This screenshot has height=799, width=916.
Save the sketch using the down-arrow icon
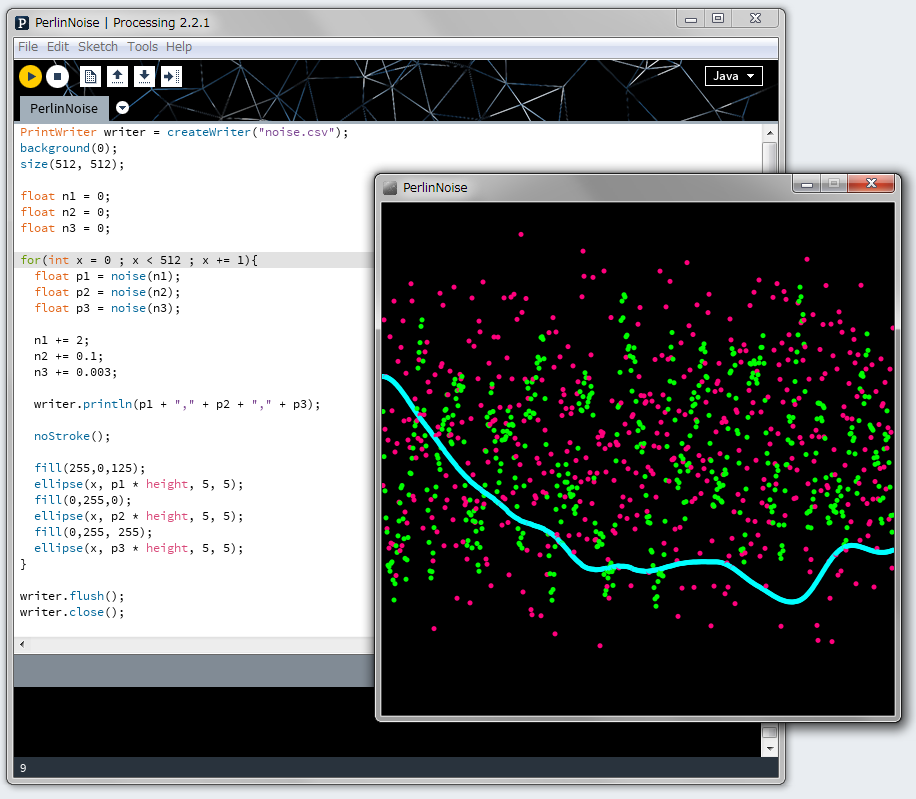[144, 76]
